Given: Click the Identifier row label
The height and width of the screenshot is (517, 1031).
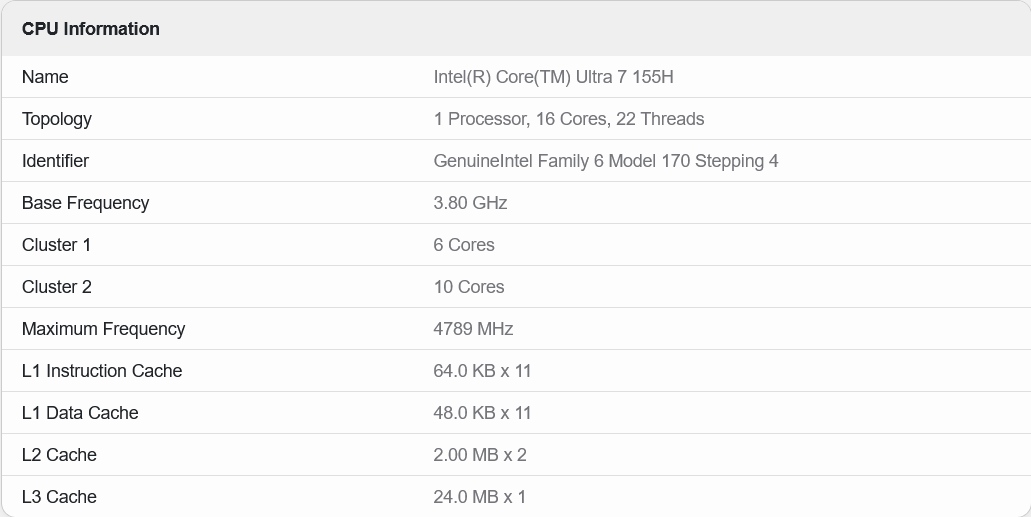Looking at the screenshot, I should click(x=55, y=161).
